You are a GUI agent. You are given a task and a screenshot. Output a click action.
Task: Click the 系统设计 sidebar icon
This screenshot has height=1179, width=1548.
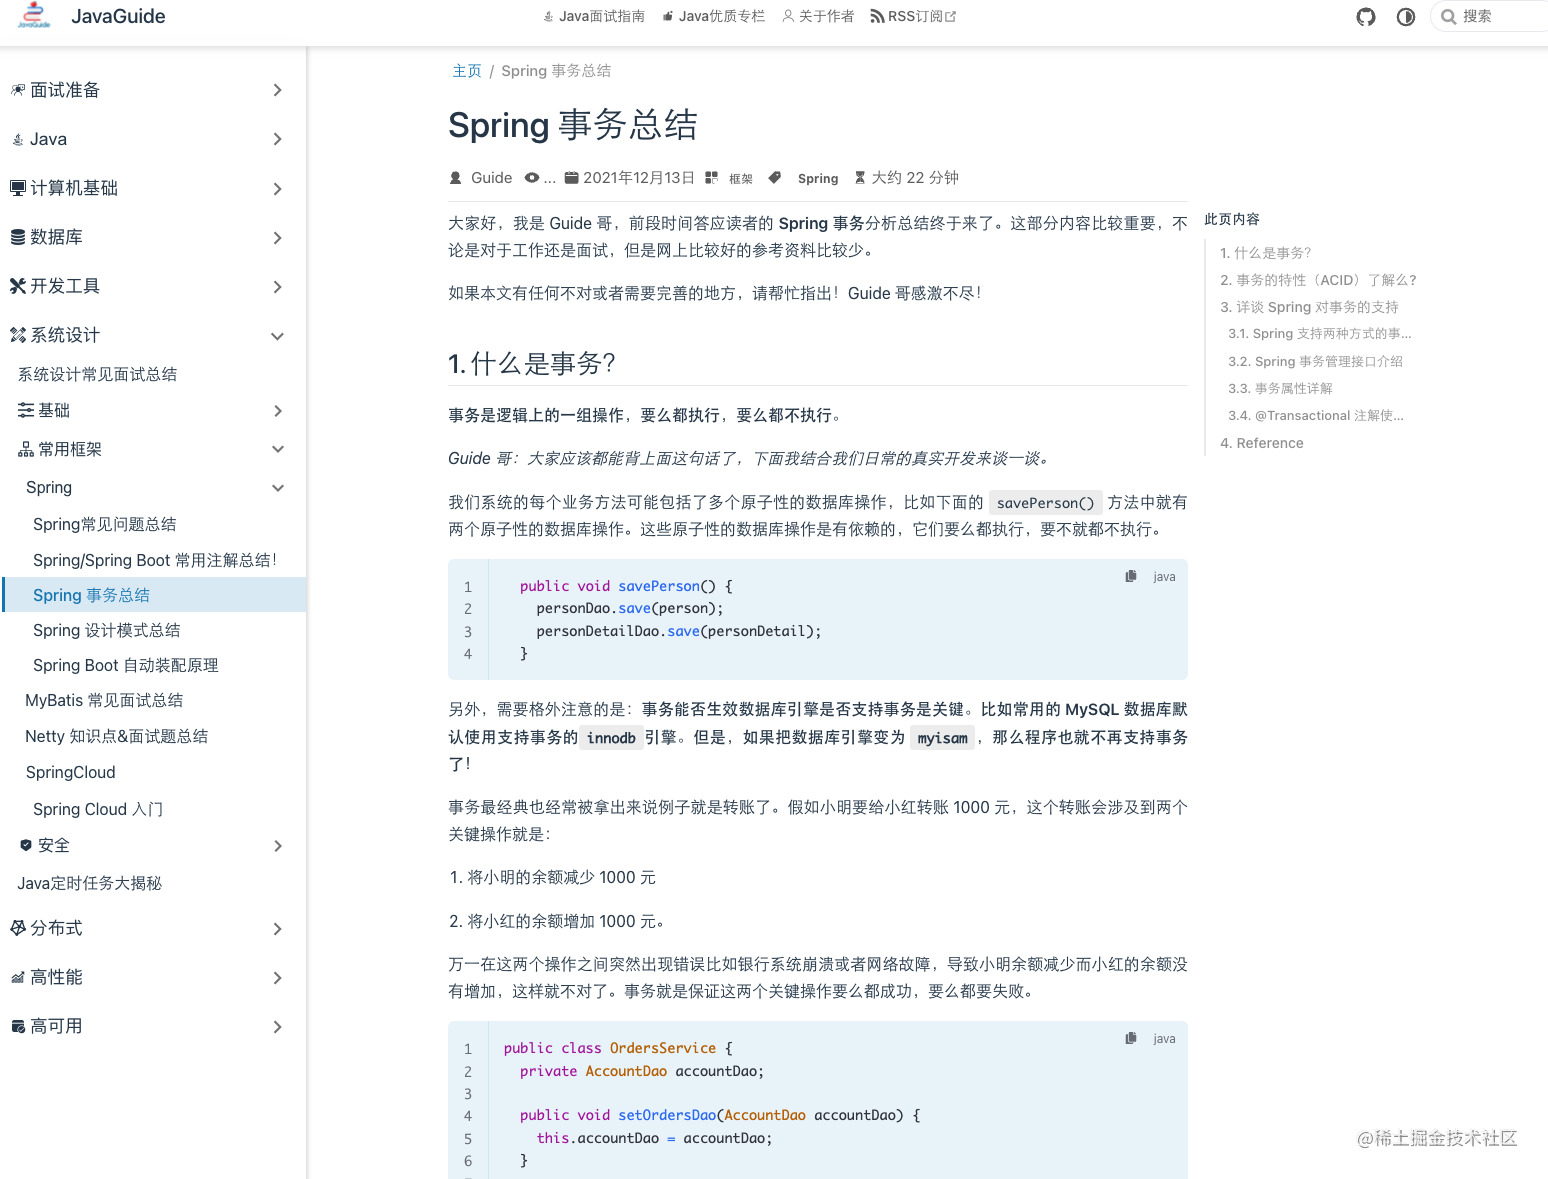(x=18, y=335)
